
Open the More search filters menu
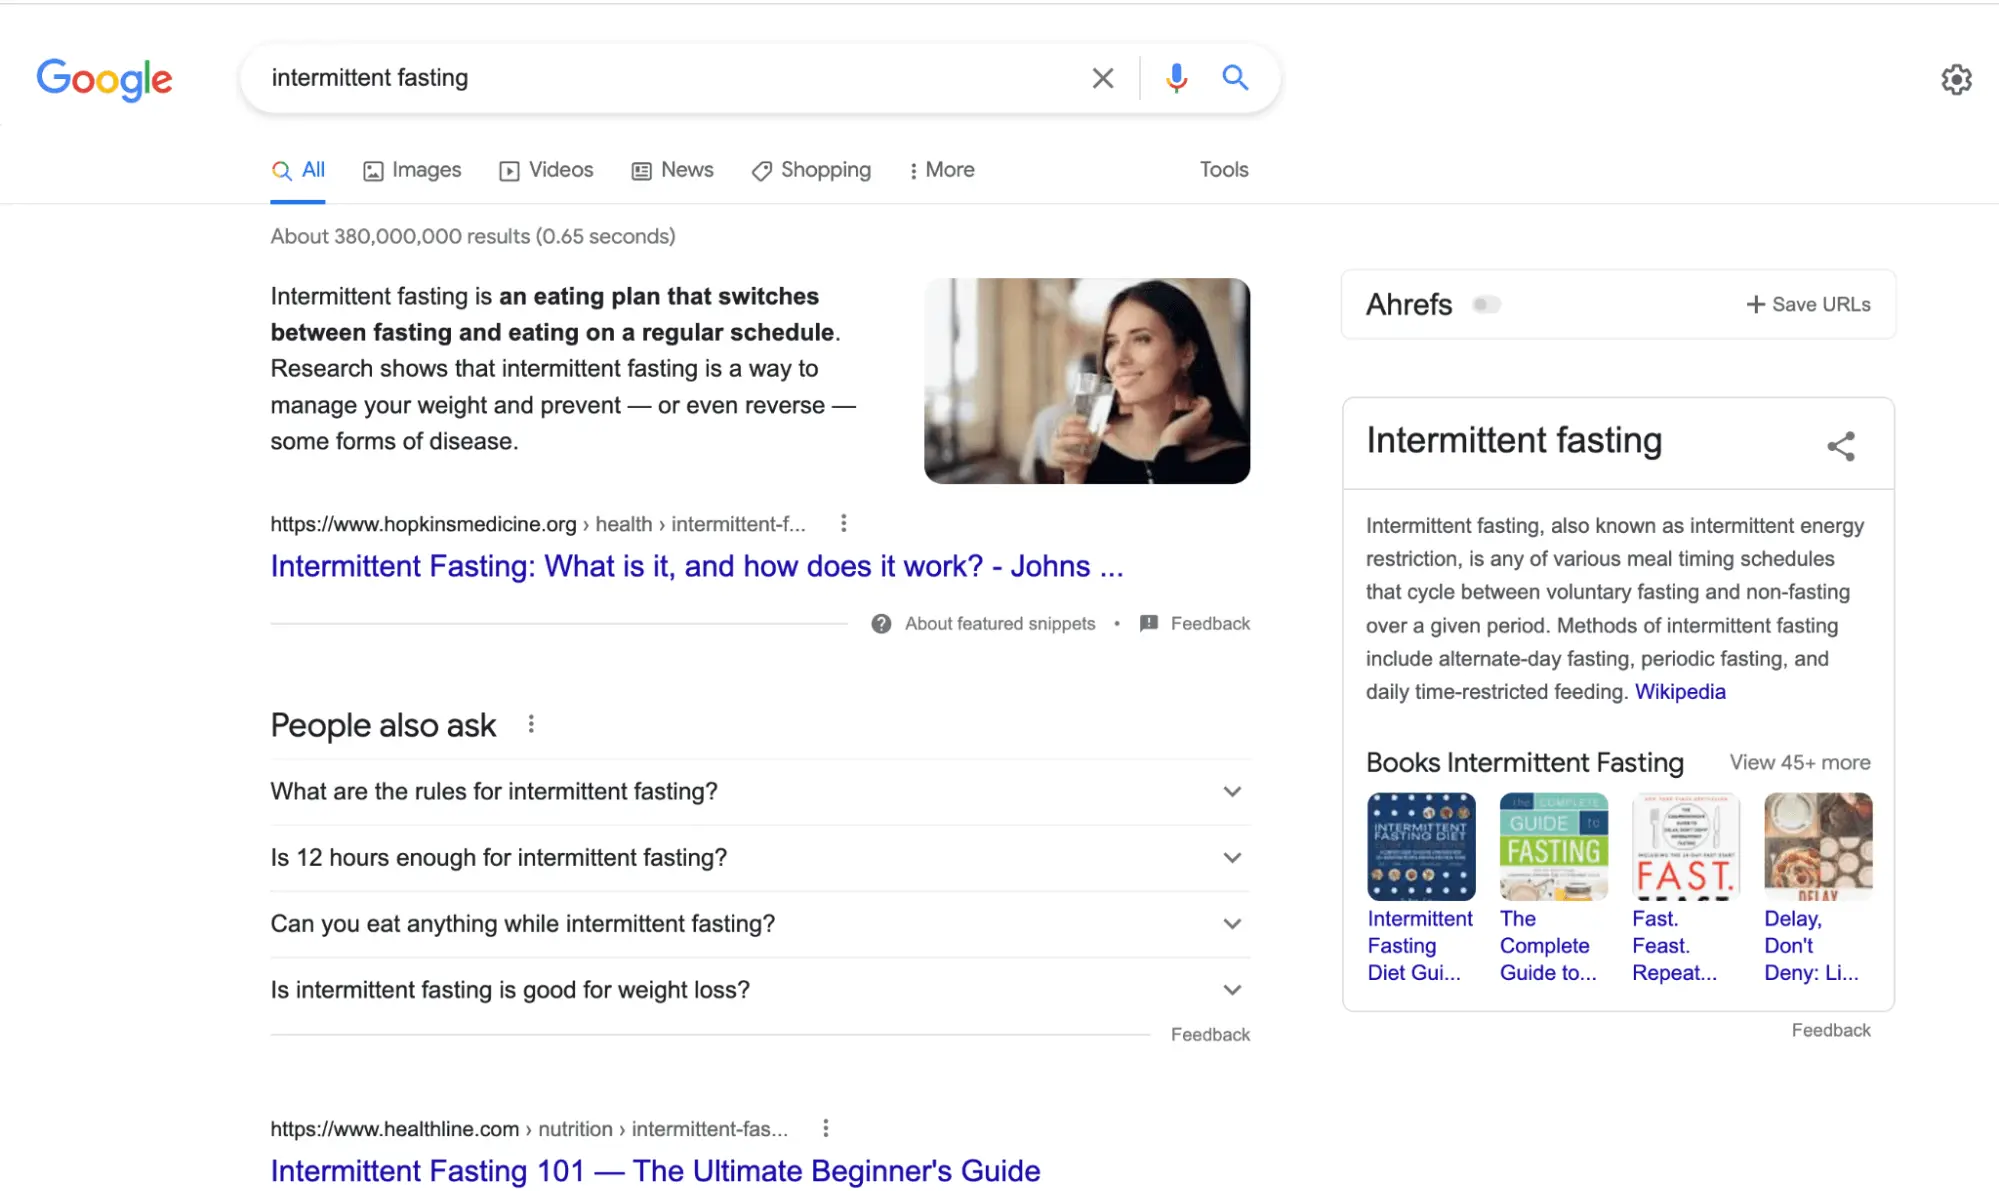coord(941,170)
